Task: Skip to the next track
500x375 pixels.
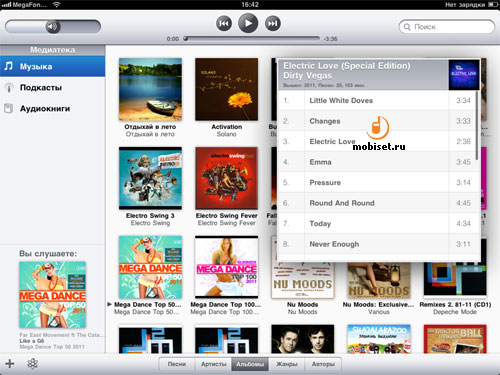Action: click(x=273, y=23)
